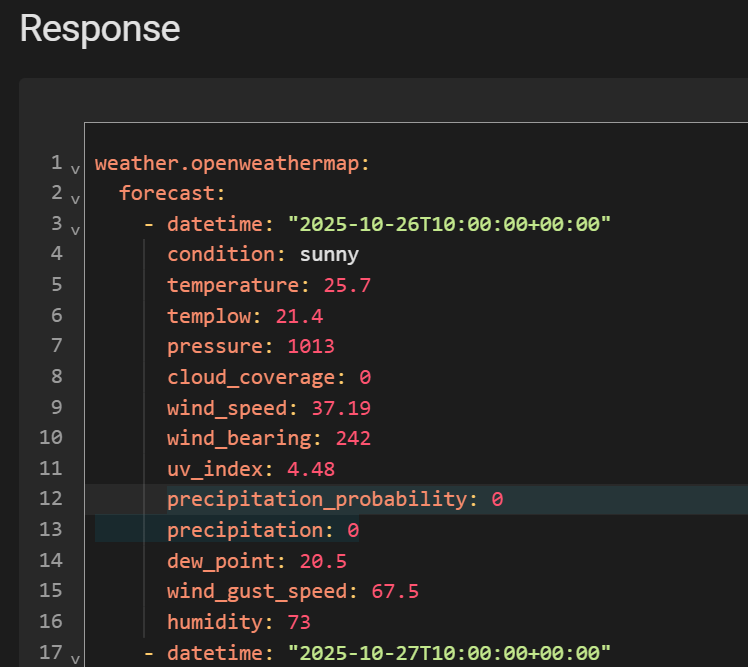
Task: Click the cloud_coverage key text
Action: pos(250,377)
